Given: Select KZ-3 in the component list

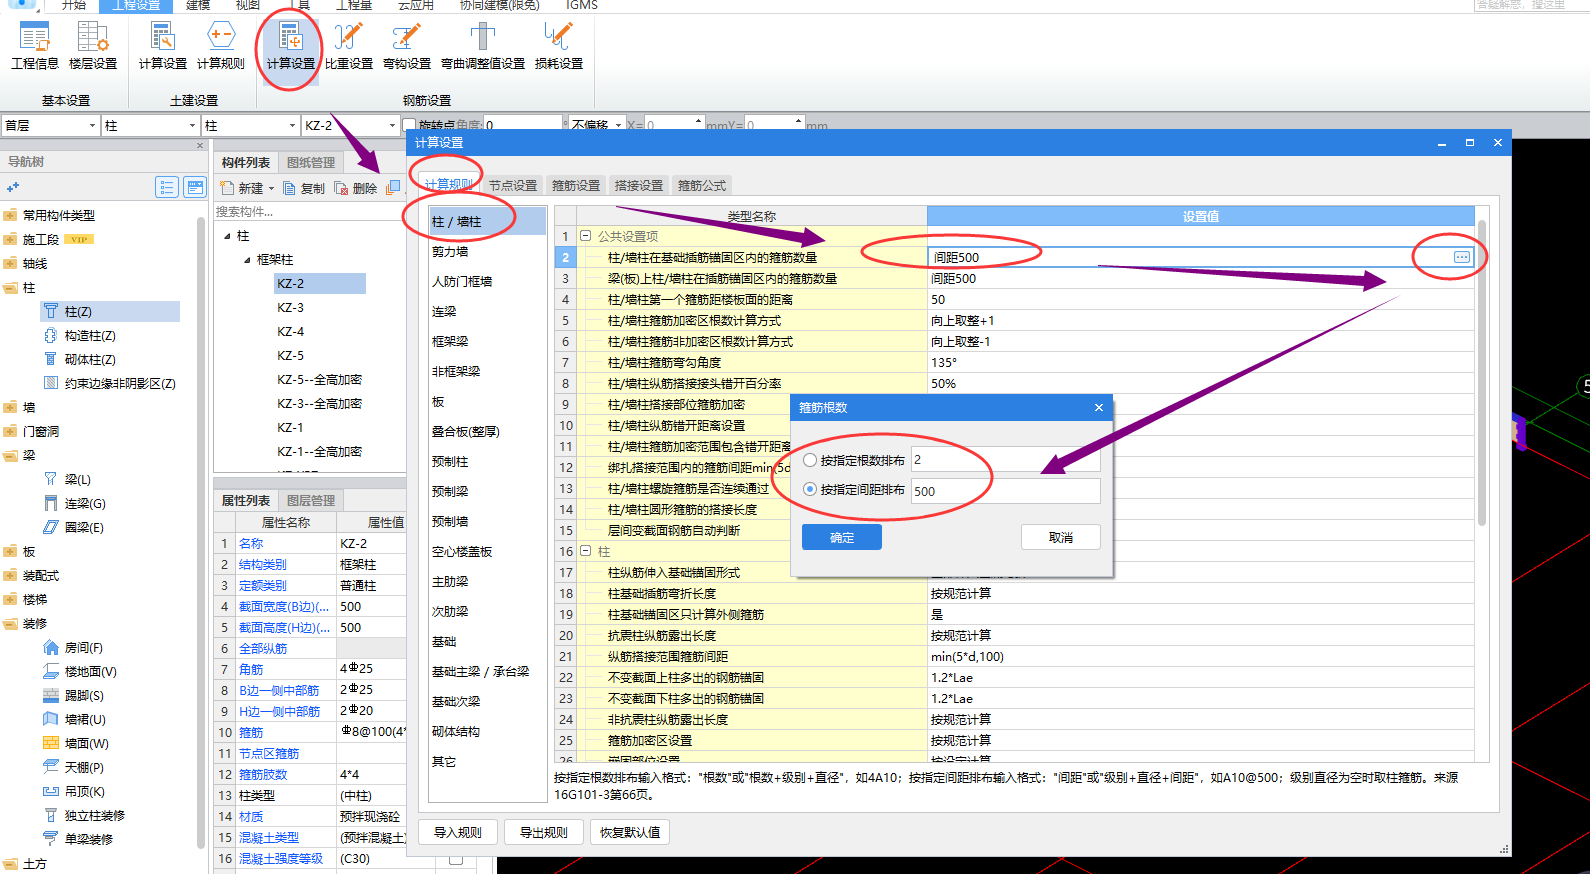Looking at the screenshot, I should [x=290, y=308].
